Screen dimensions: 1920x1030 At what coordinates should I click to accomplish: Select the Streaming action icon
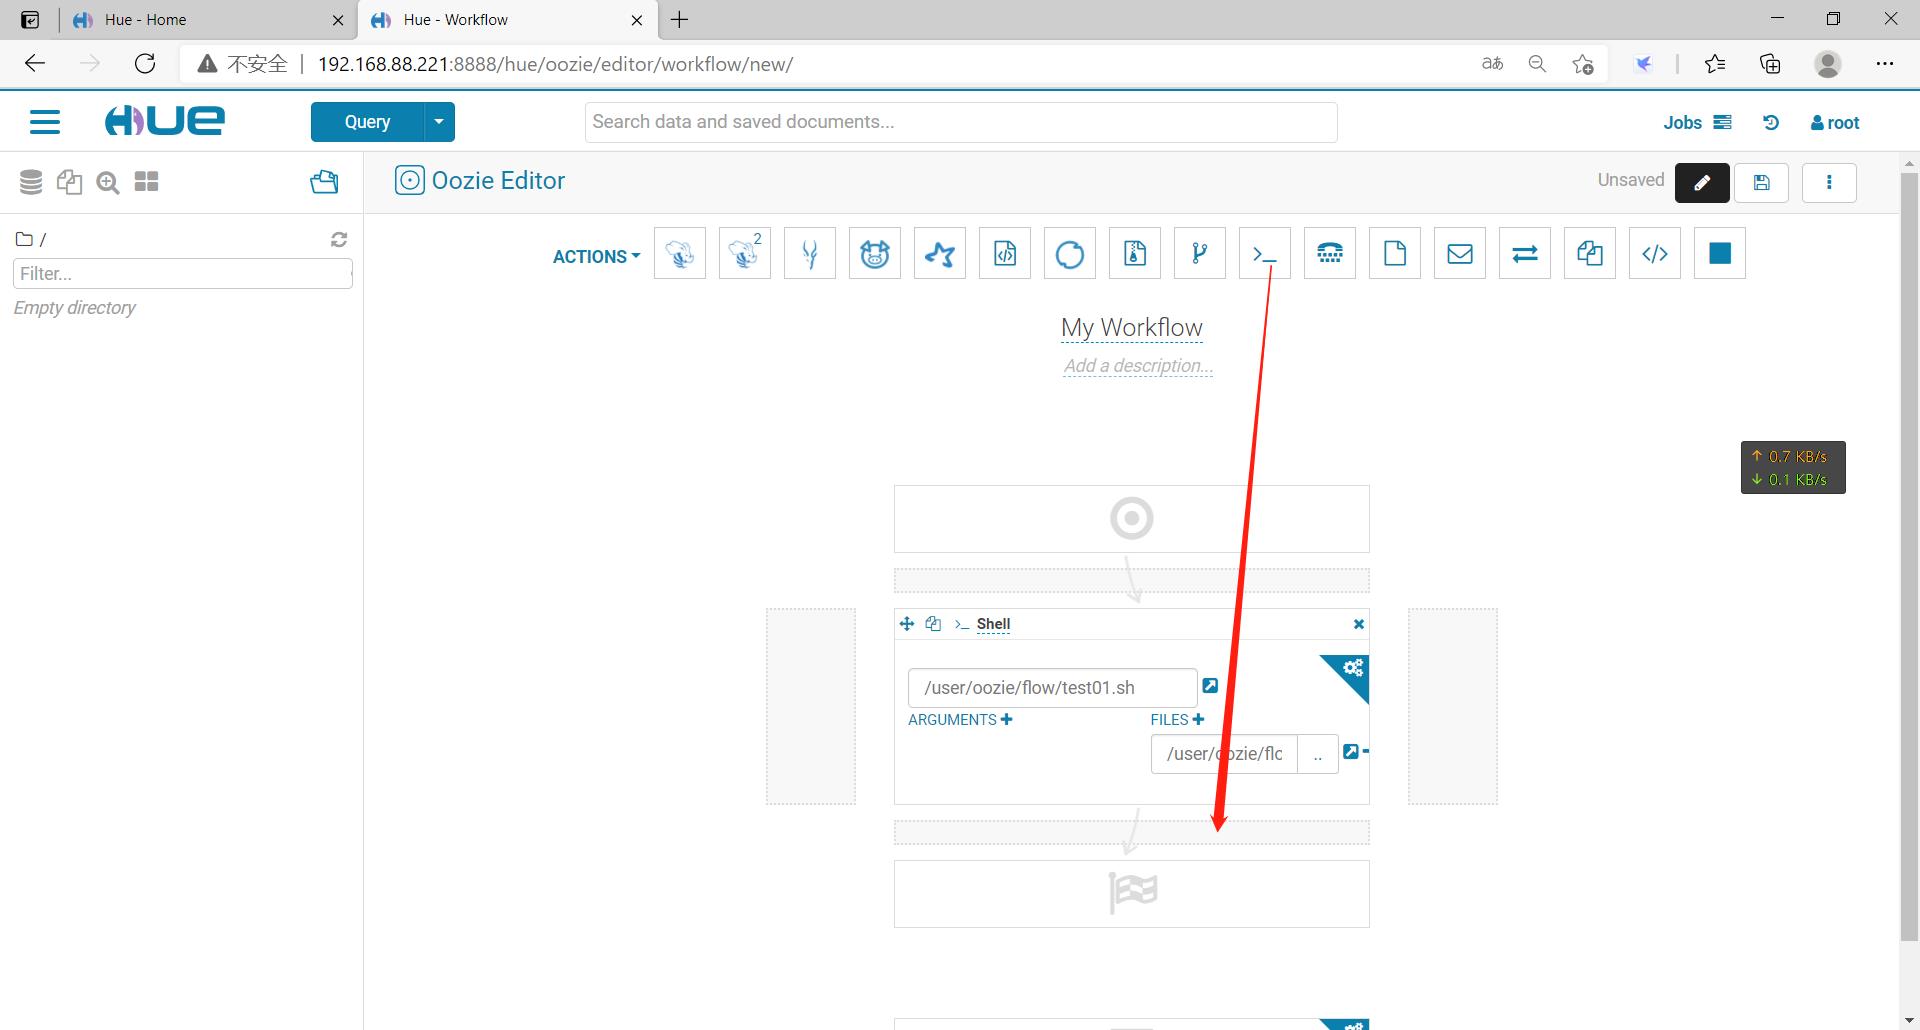pos(1525,254)
